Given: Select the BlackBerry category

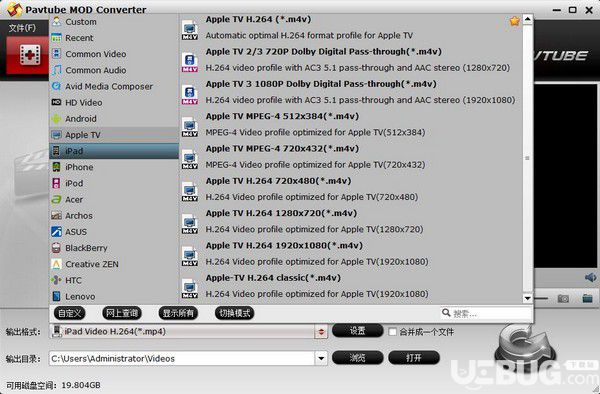Looking at the screenshot, I should click(x=114, y=248).
